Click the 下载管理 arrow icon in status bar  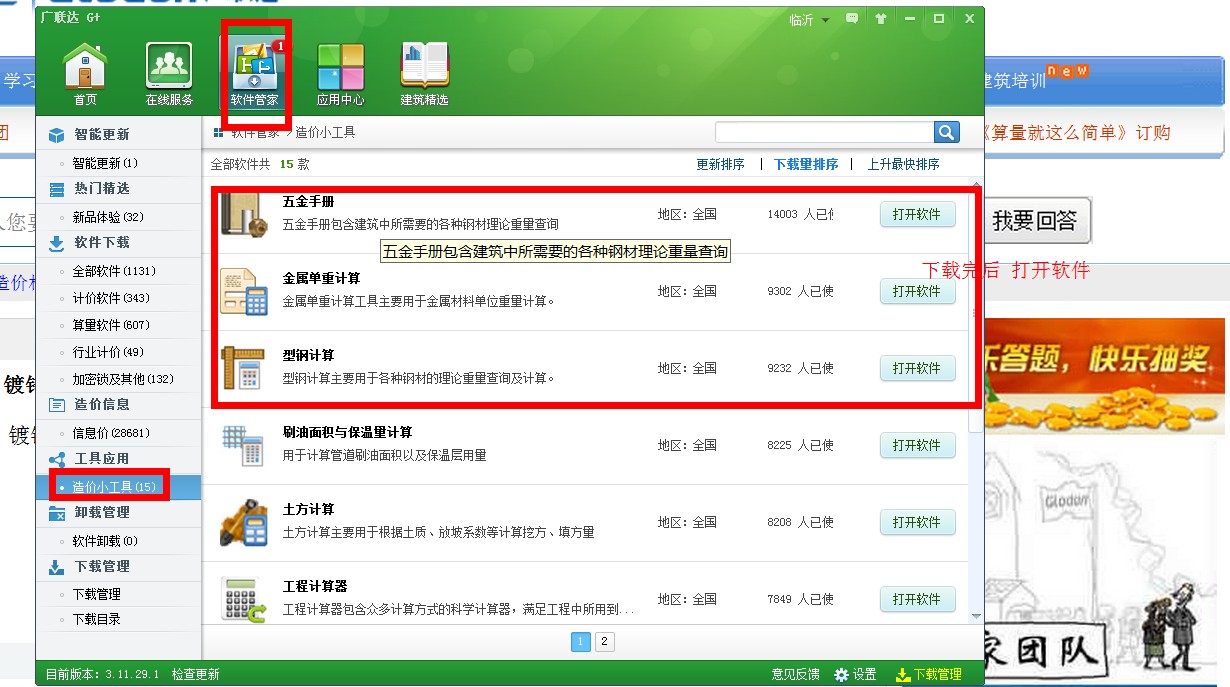click(902, 675)
